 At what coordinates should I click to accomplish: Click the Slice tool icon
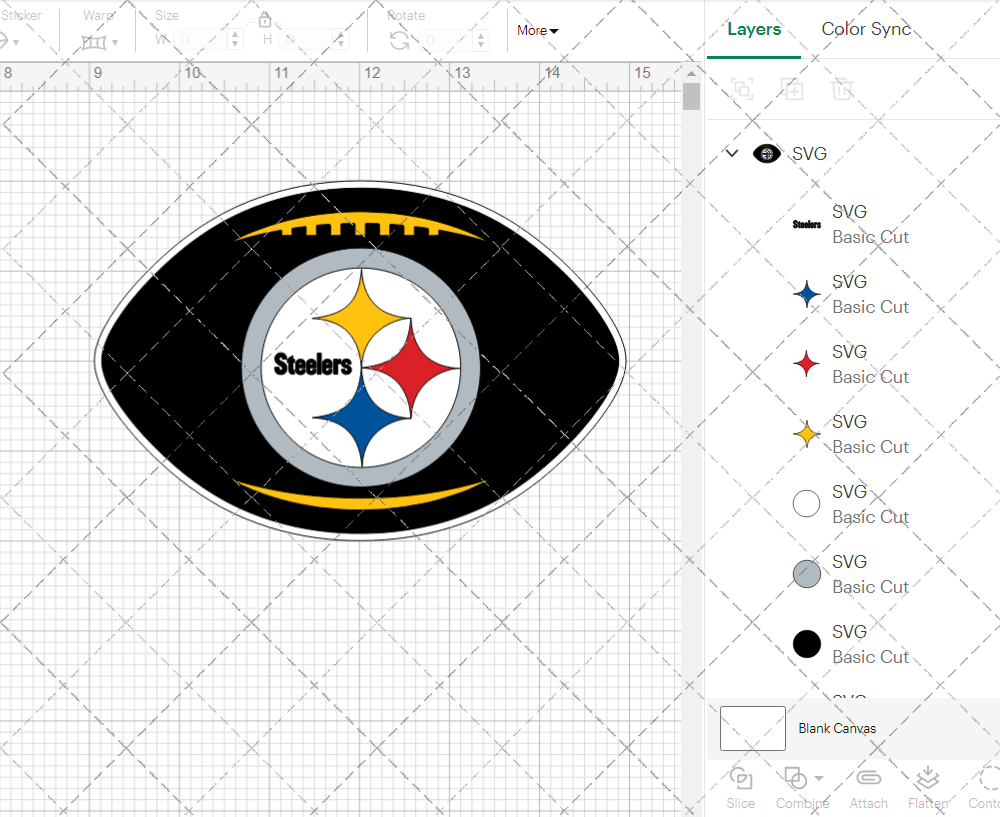(741, 779)
